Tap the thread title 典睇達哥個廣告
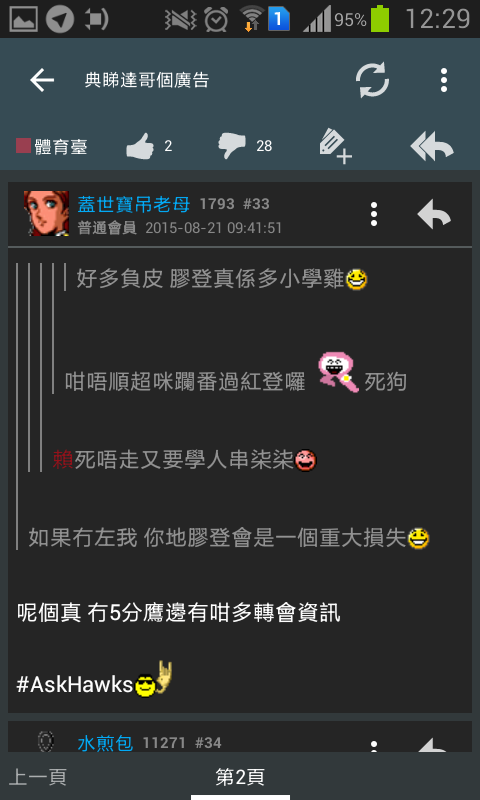The image size is (480, 800). [x=147, y=80]
